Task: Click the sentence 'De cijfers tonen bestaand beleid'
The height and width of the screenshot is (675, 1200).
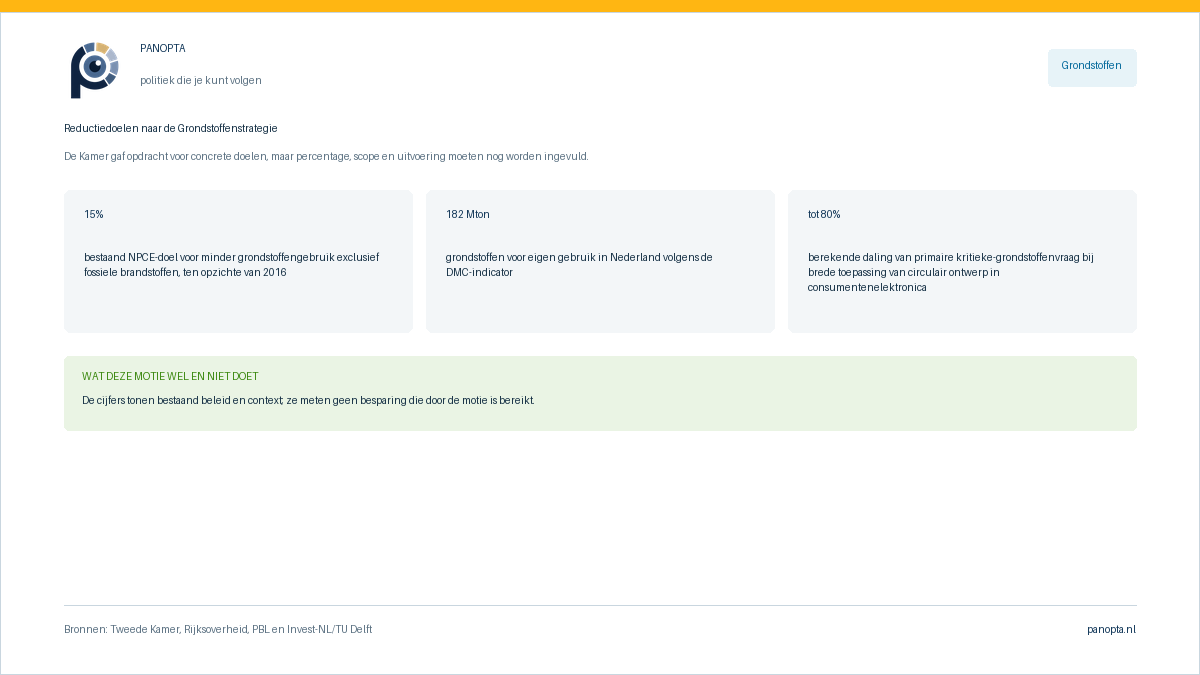Action: (x=308, y=400)
